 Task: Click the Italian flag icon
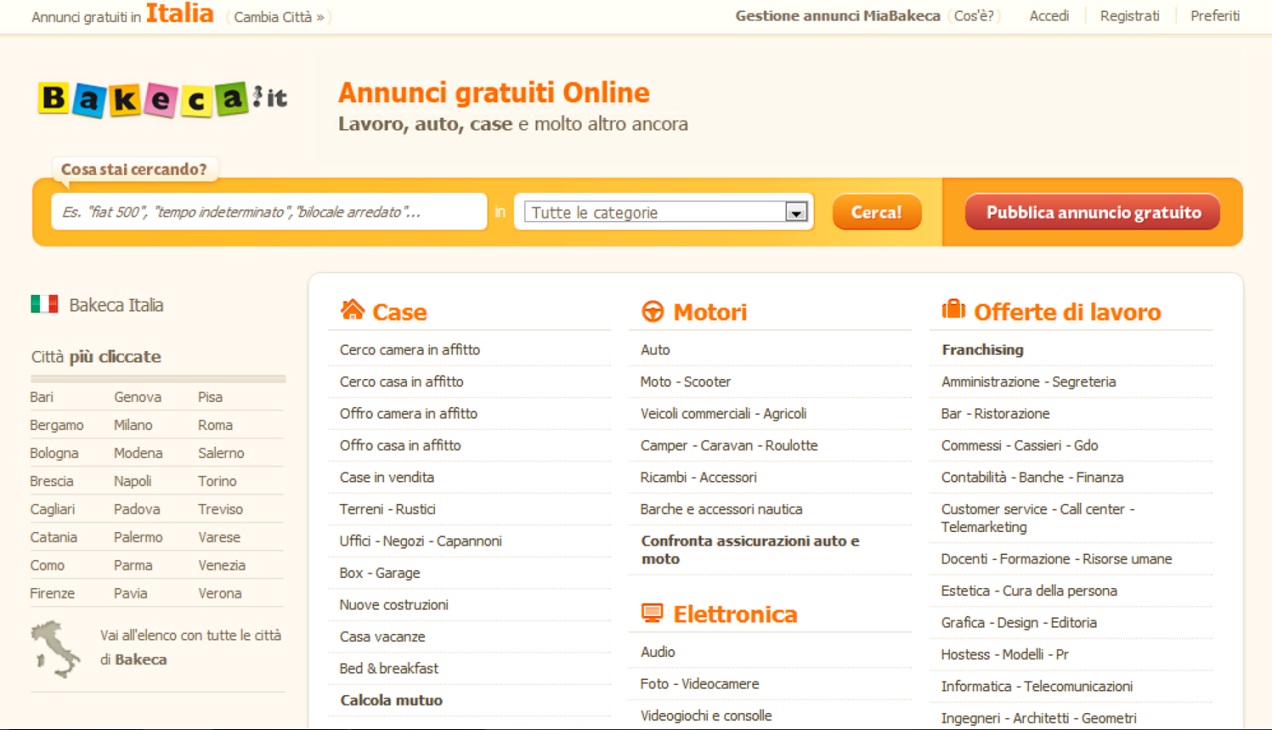pyautogui.click(x=44, y=304)
